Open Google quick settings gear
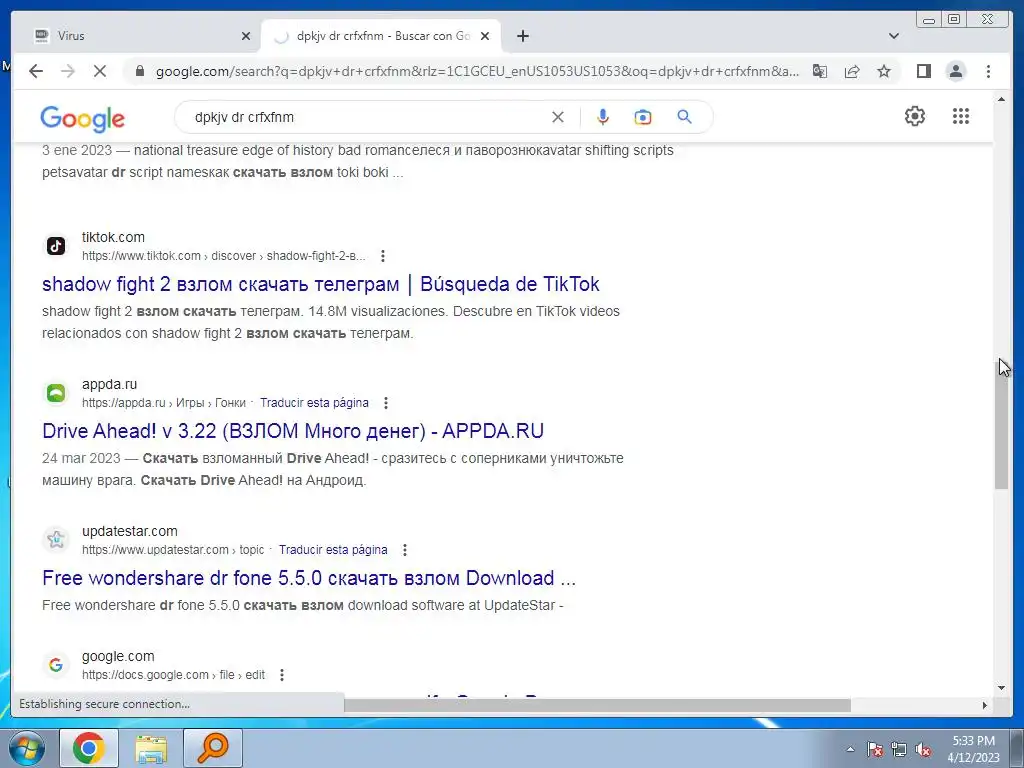 point(914,116)
